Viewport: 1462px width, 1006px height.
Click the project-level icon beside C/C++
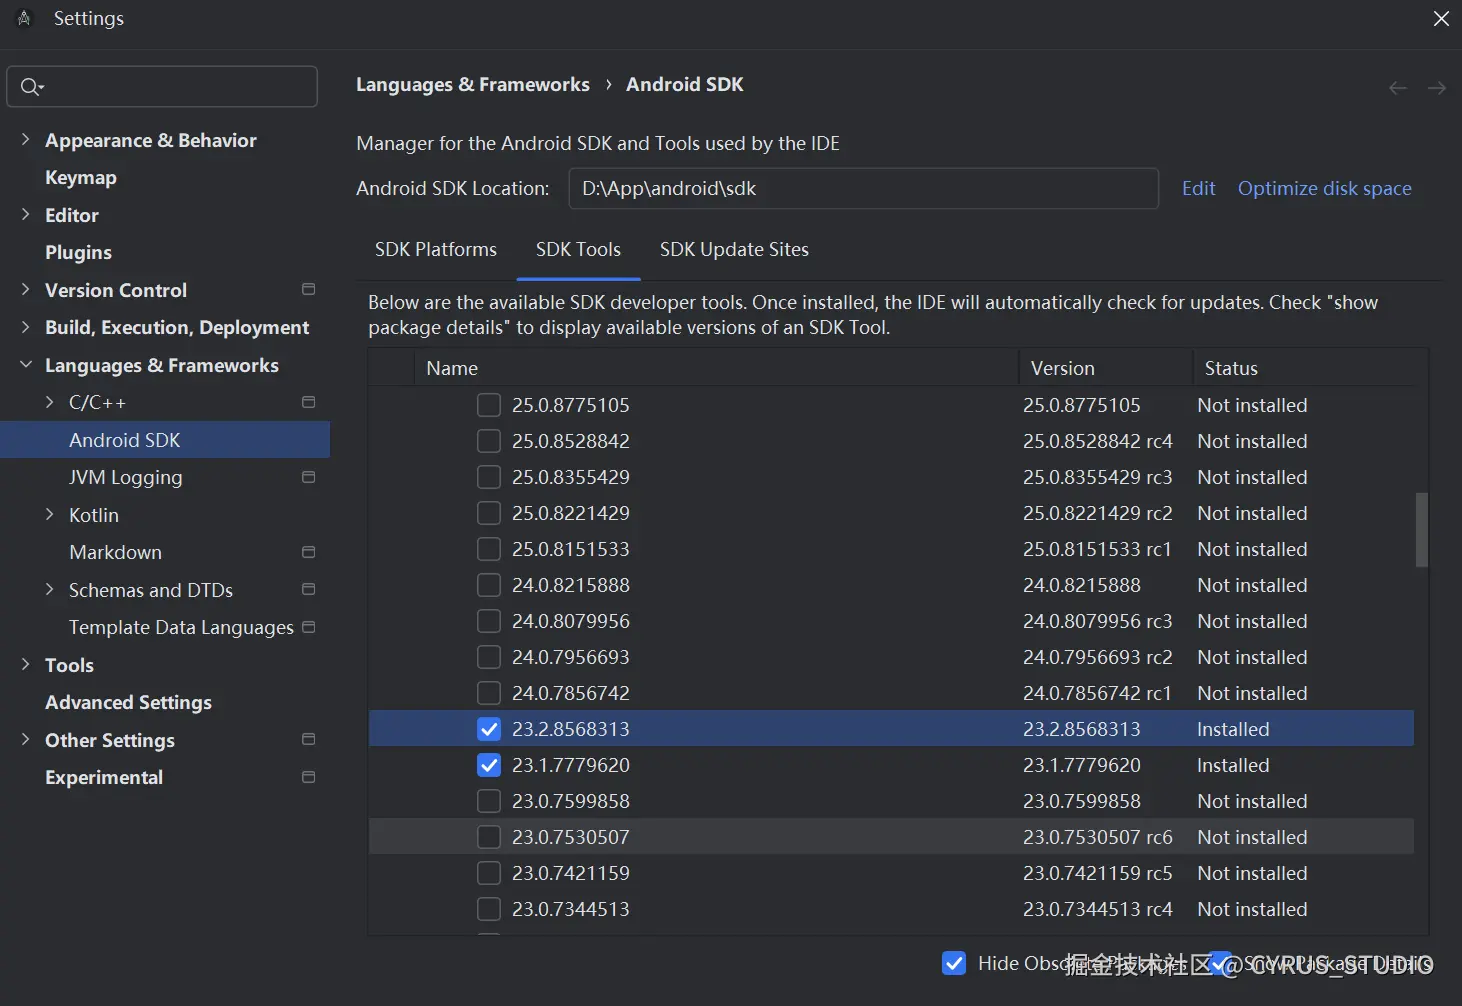pyautogui.click(x=309, y=402)
